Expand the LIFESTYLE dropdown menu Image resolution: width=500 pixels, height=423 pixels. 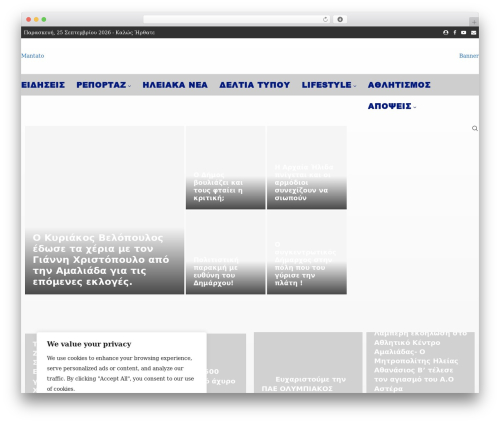point(329,85)
